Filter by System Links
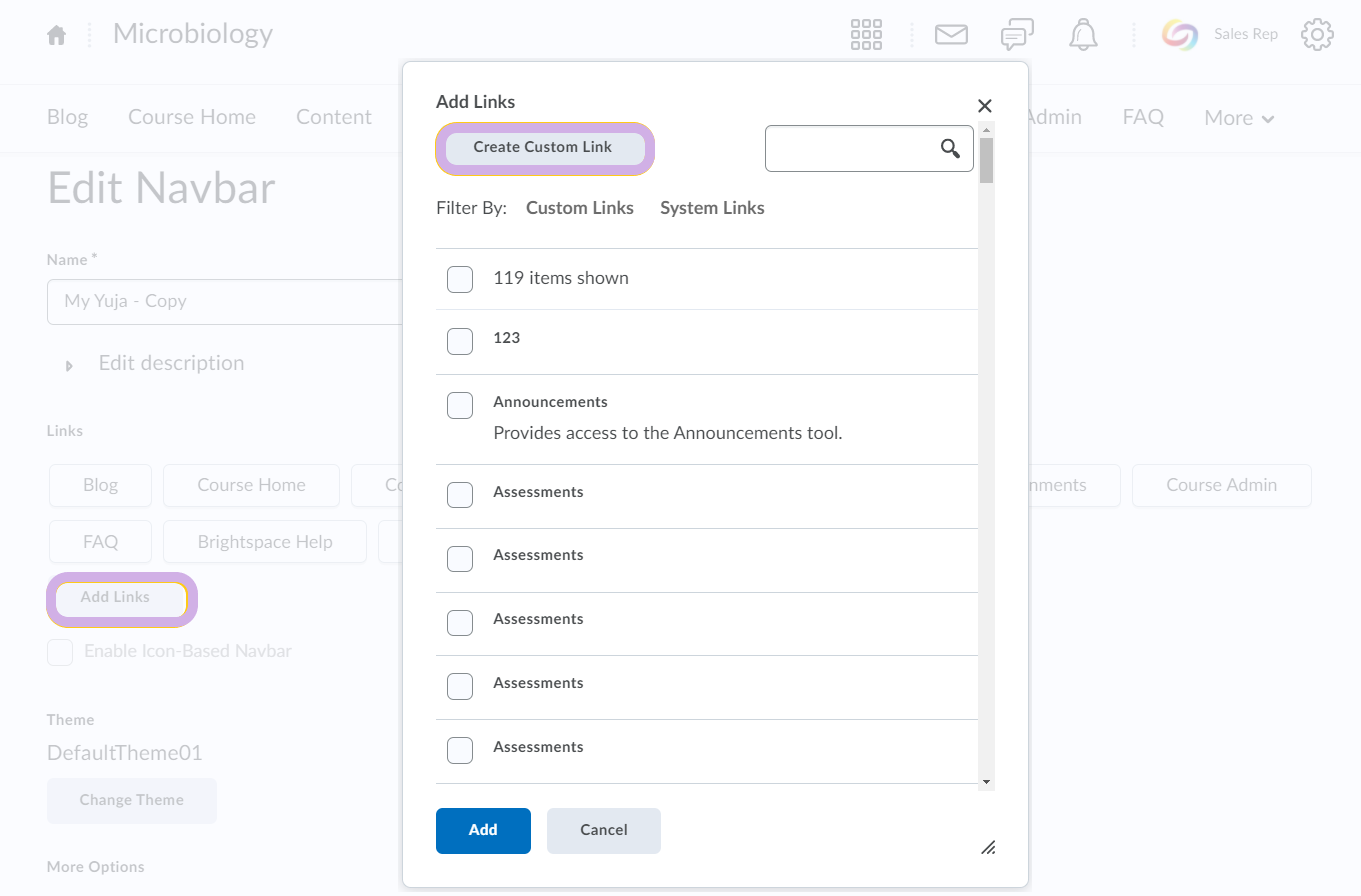Screen dimensions: 1361x896 712,208
